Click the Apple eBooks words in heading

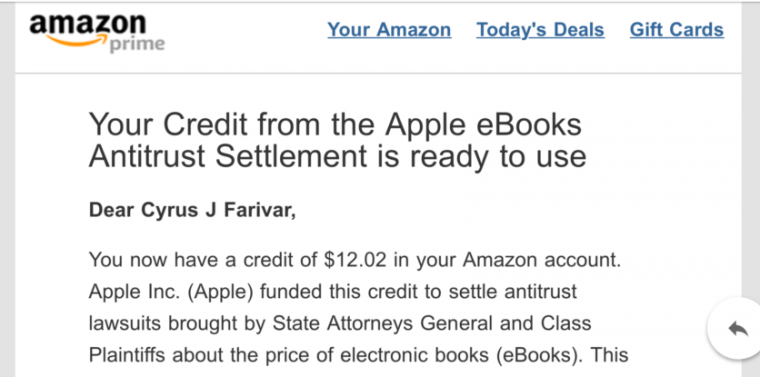click(x=484, y=125)
